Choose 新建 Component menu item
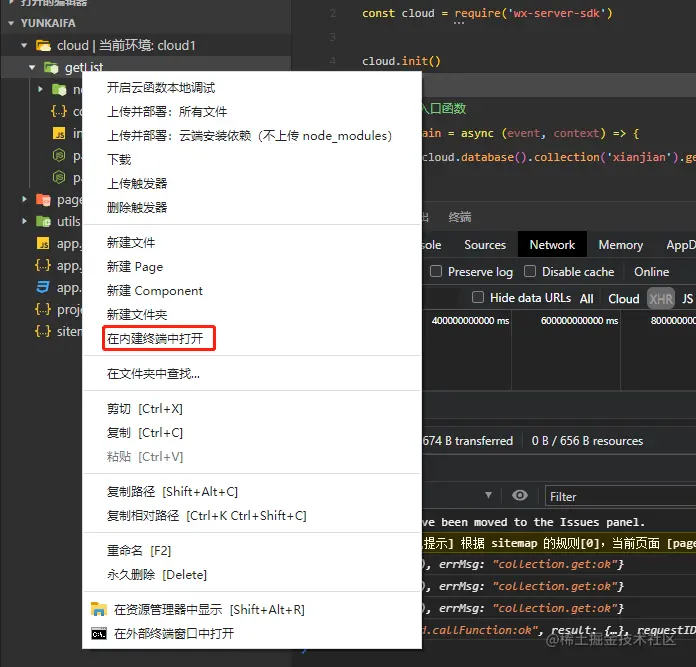 pyautogui.click(x=252, y=291)
